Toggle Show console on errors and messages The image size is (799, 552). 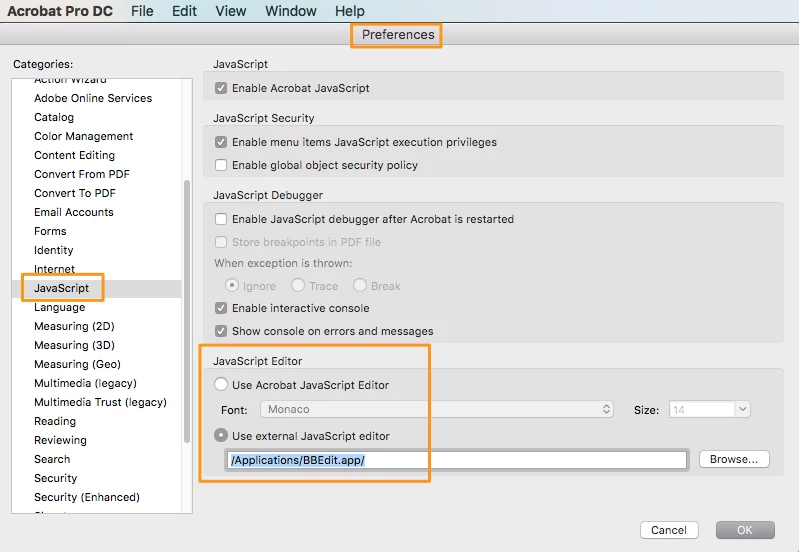click(x=221, y=331)
